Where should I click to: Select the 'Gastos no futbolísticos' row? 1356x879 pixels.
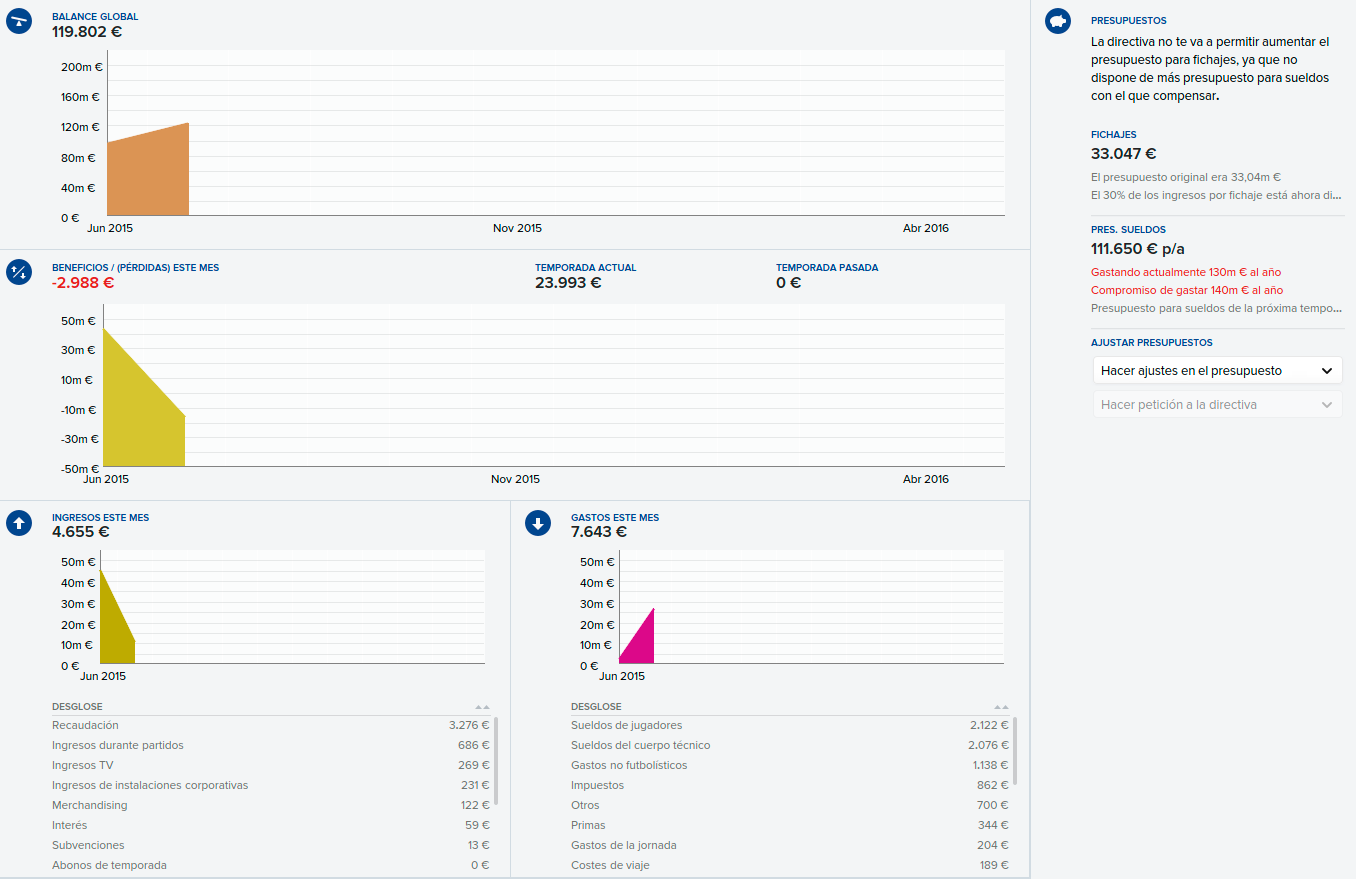tap(790, 765)
